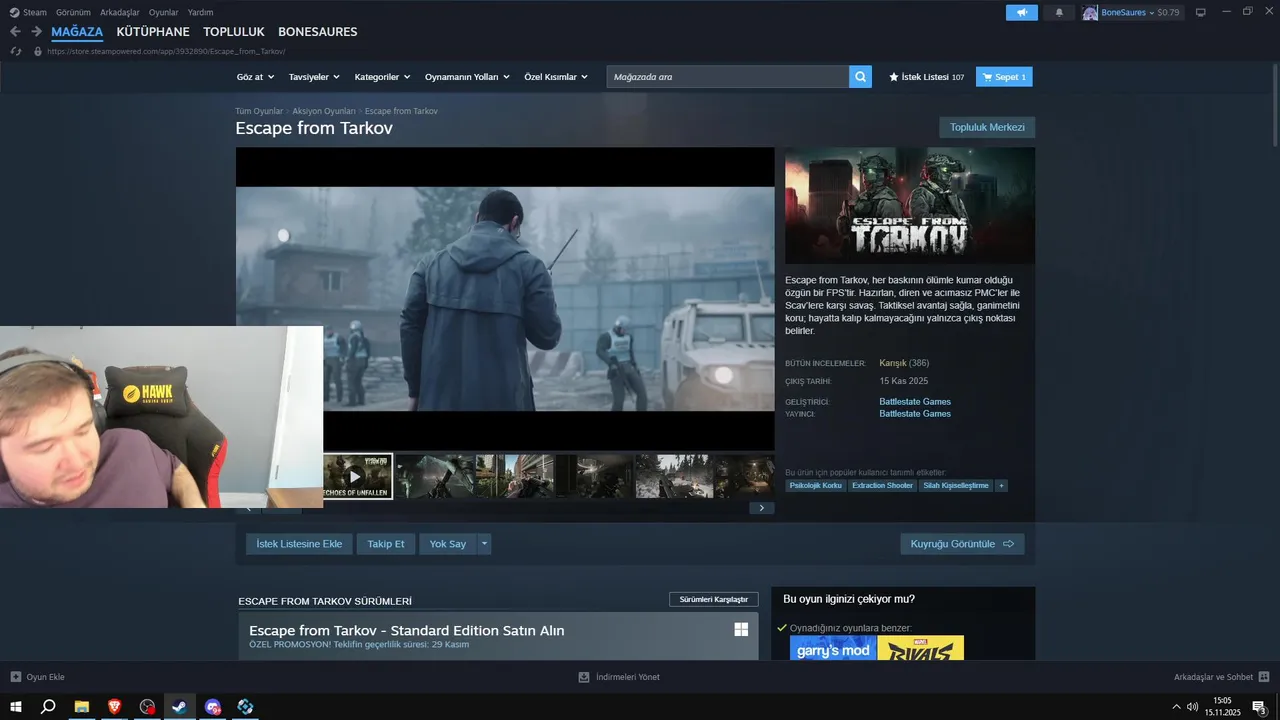The width and height of the screenshot is (1280, 720).
Task: Click the taskbar clock showing 15:05
Action: (1222, 706)
